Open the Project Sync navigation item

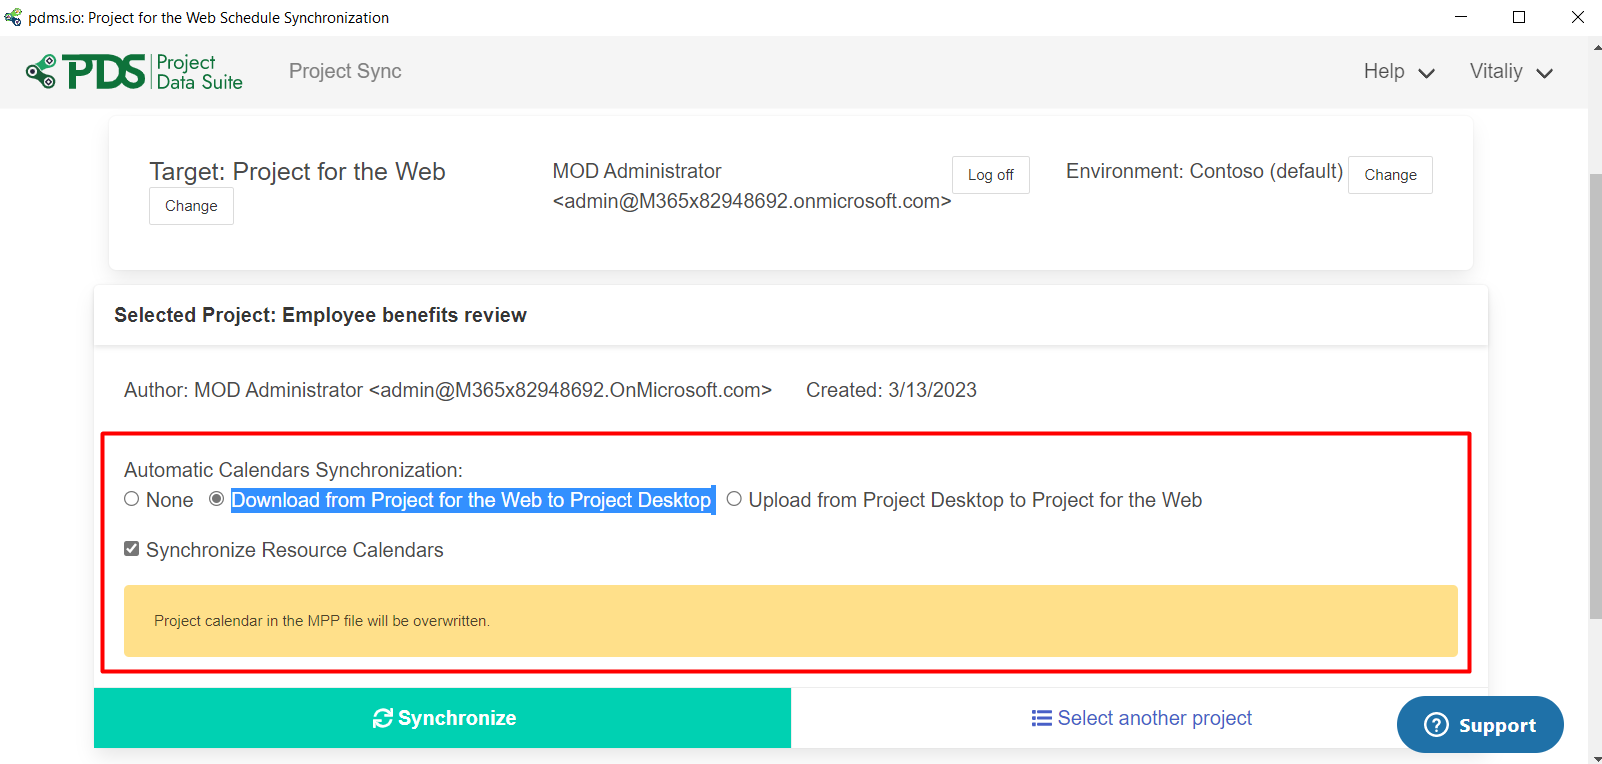click(345, 71)
